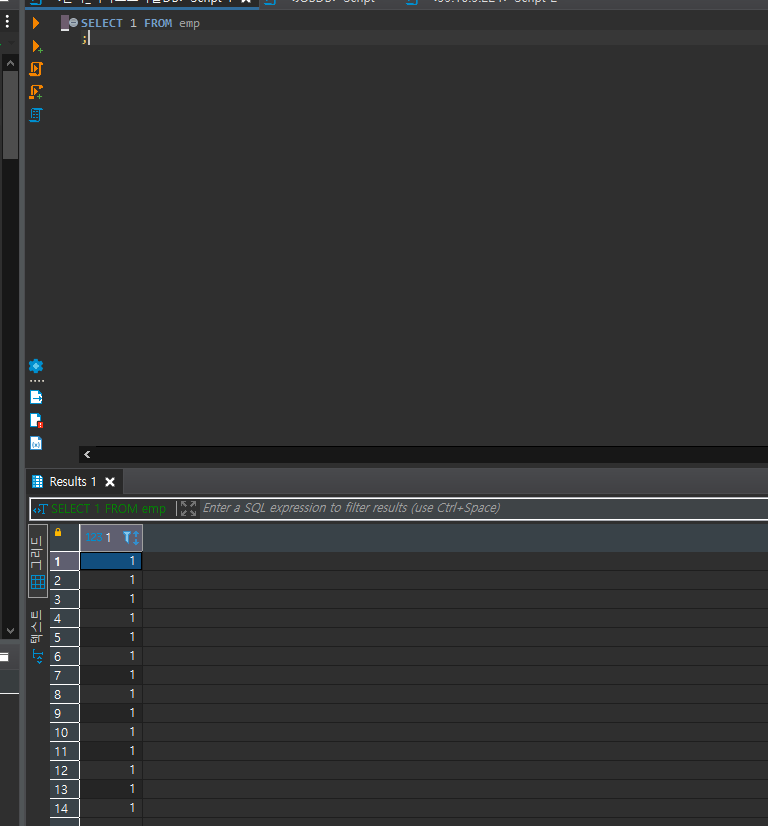Select the value cell in row 1
This screenshot has height=826, width=768.
pos(111,561)
